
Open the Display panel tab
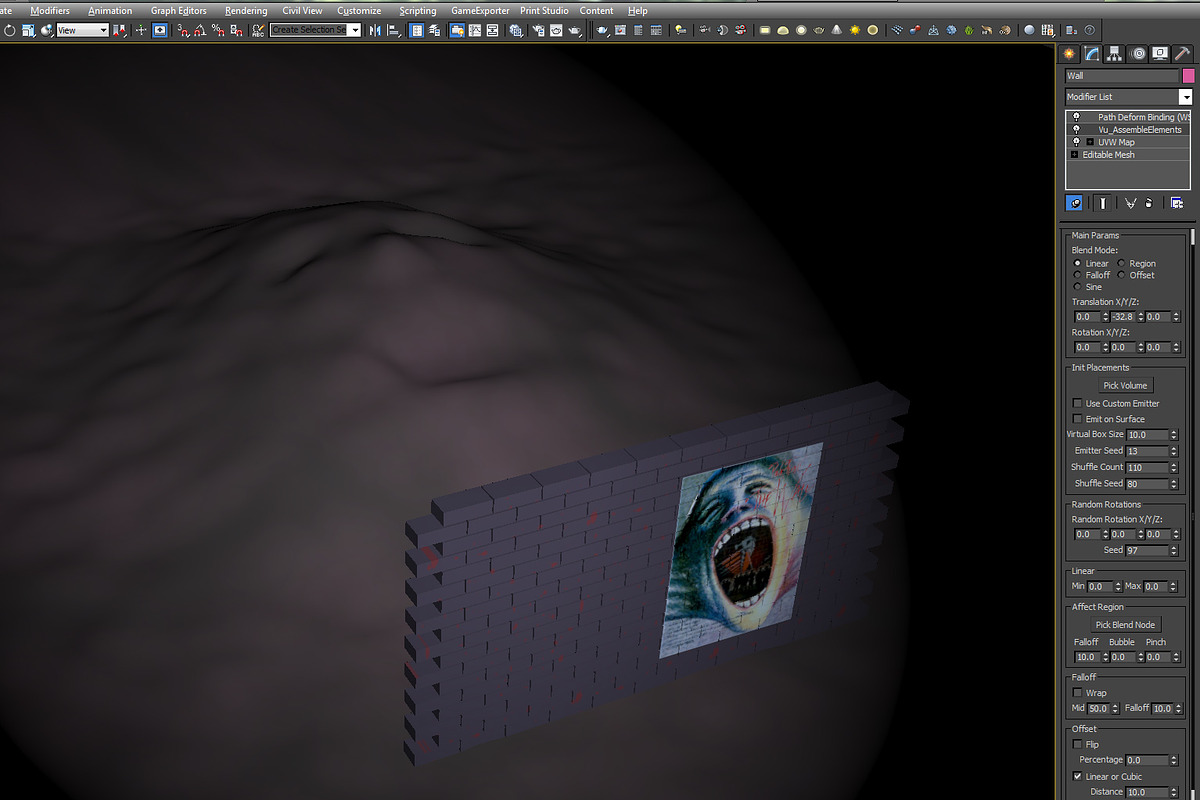pos(1160,53)
